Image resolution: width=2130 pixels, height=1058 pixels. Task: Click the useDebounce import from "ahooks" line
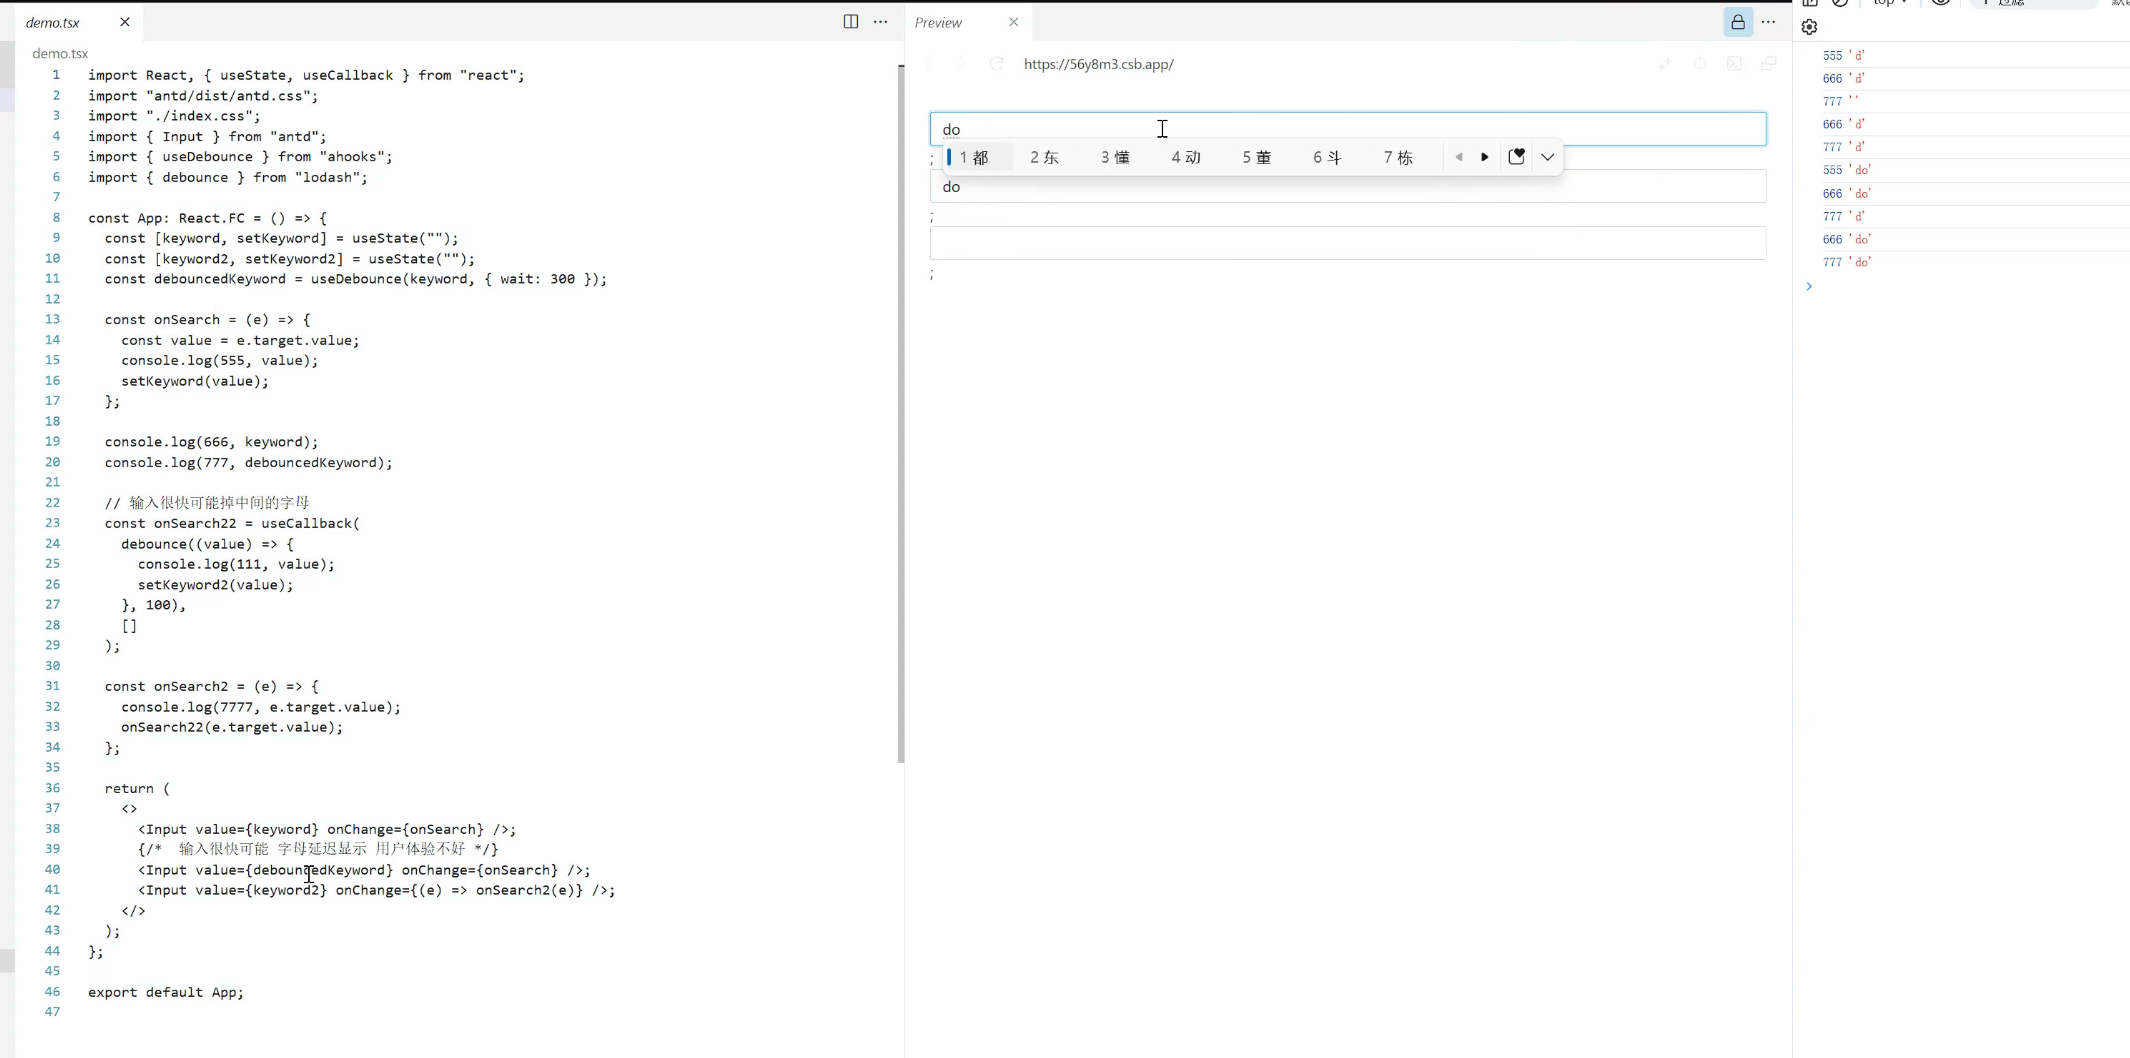pos(240,157)
